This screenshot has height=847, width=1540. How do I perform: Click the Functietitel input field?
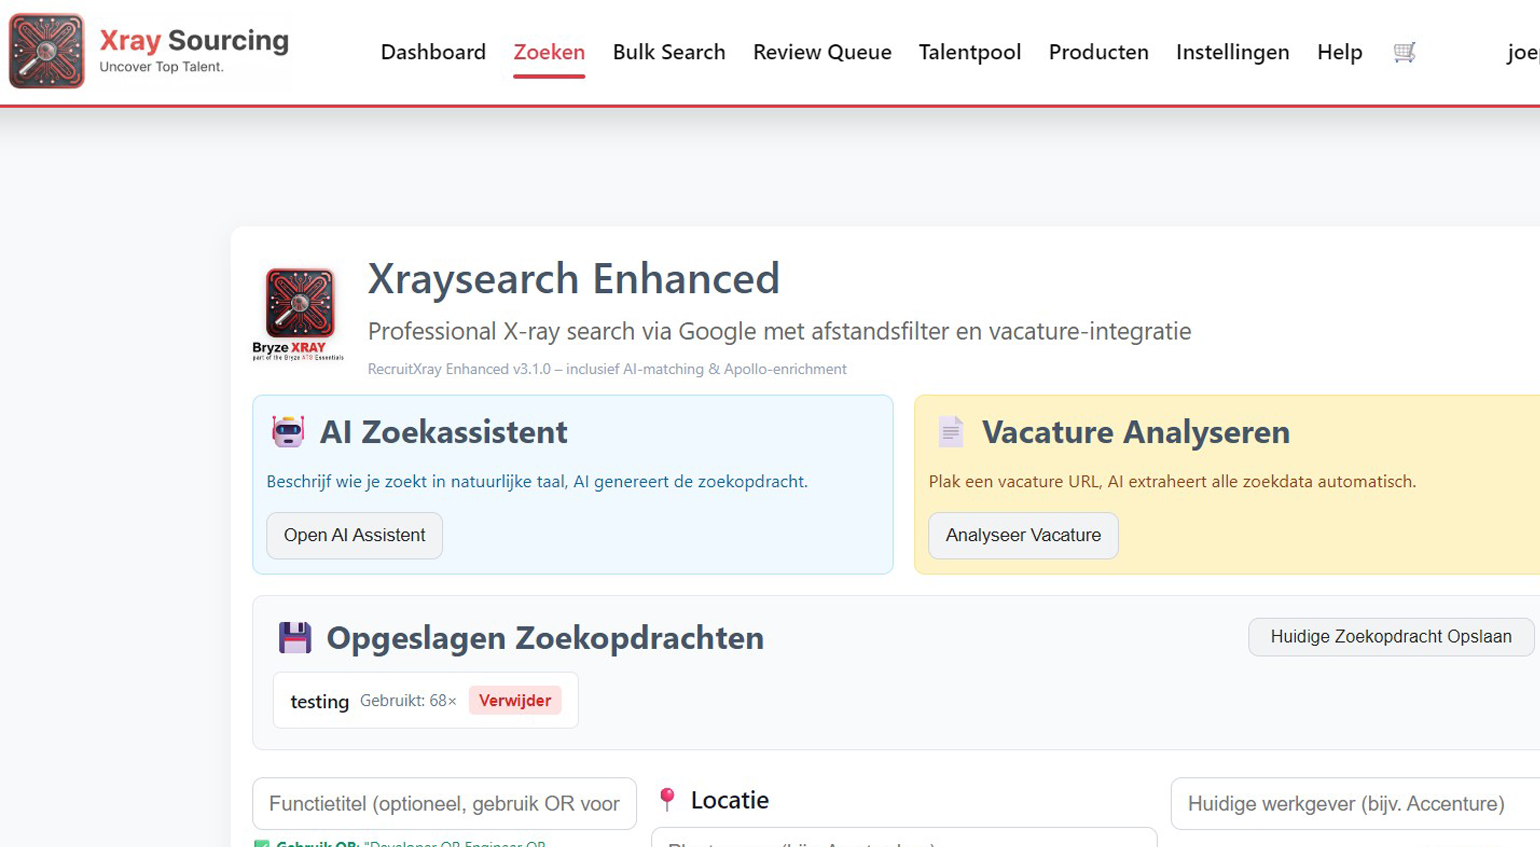444,803
